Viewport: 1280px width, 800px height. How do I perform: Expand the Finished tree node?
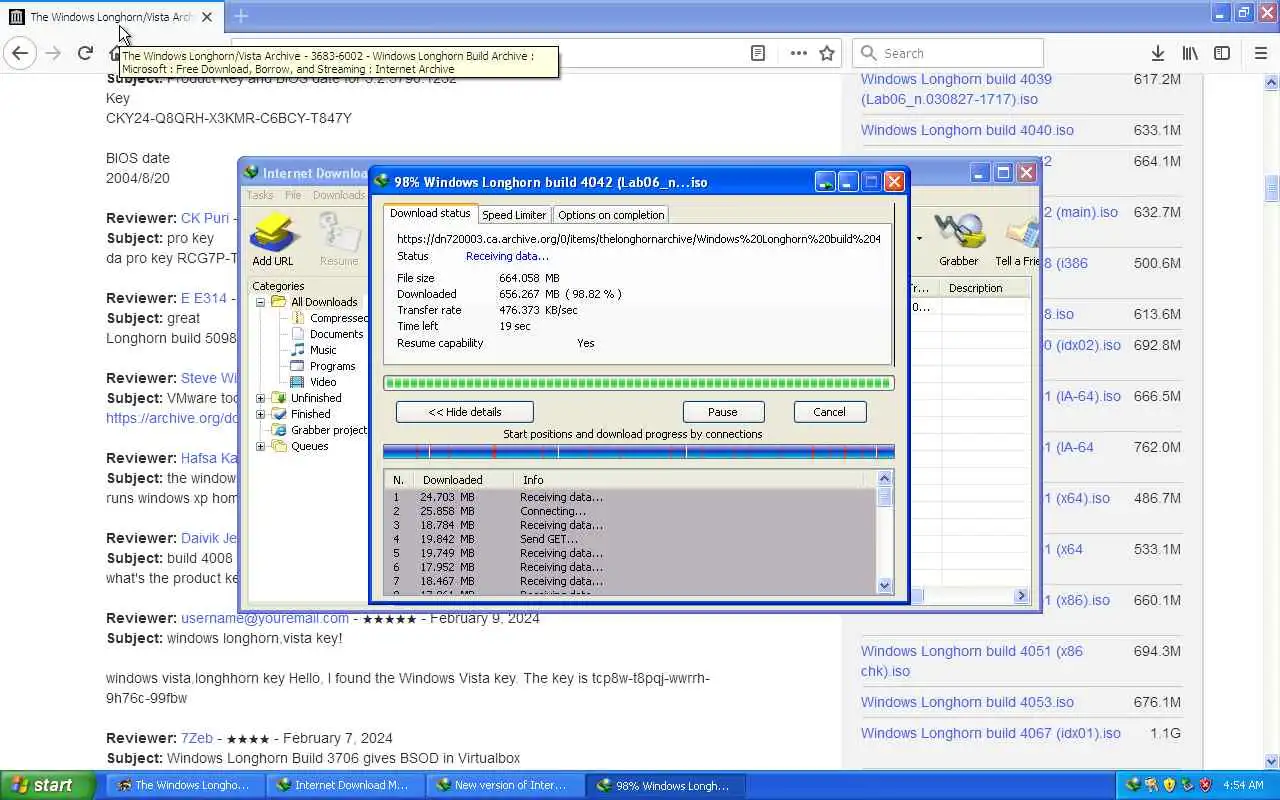(x=261, y=414)
